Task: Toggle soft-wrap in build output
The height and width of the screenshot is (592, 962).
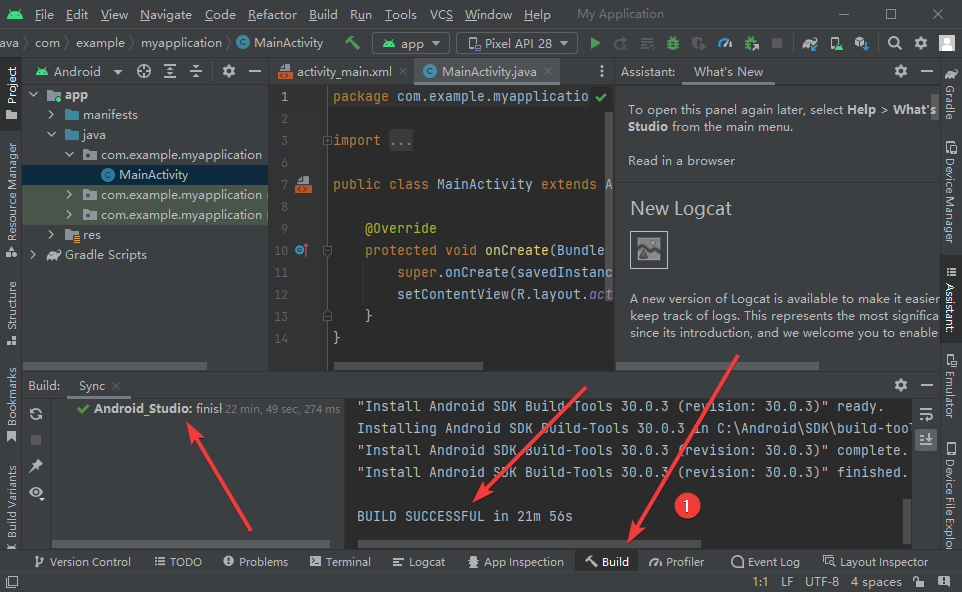Action: point(926,414)
